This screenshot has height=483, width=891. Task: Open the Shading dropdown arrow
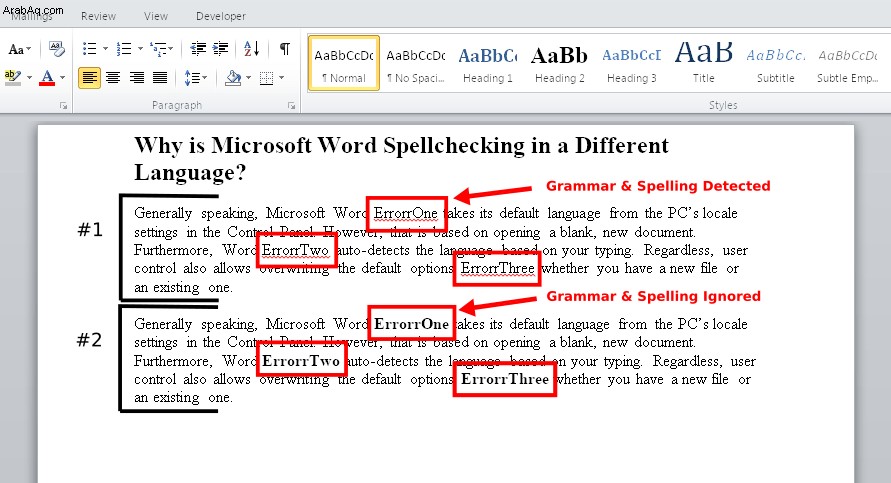click(248, 77)
